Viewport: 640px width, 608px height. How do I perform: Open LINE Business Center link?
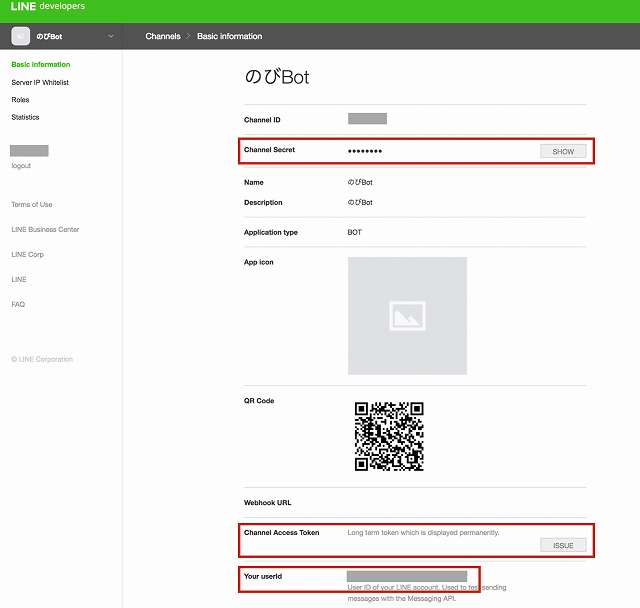45,229
